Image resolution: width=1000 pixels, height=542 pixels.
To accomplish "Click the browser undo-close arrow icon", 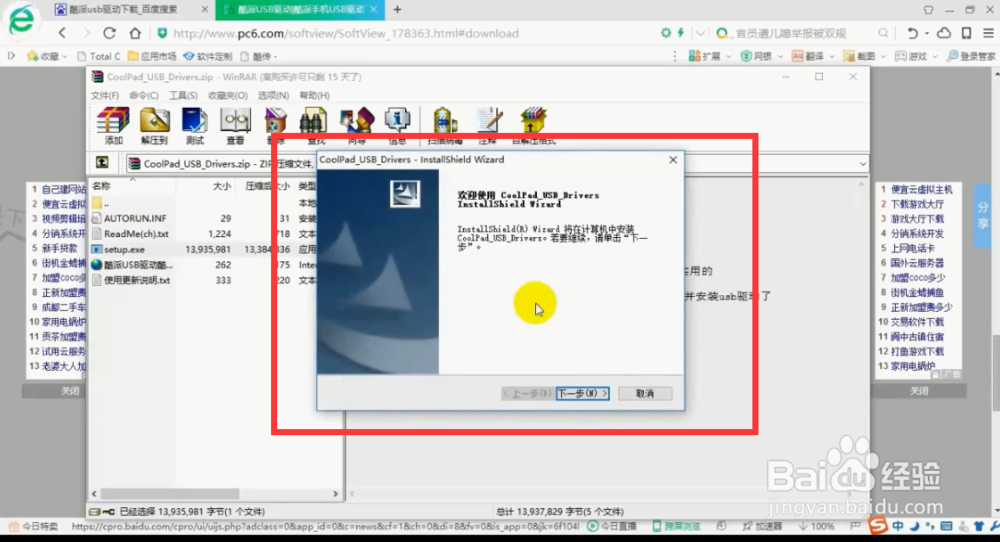I will point(913,33).
